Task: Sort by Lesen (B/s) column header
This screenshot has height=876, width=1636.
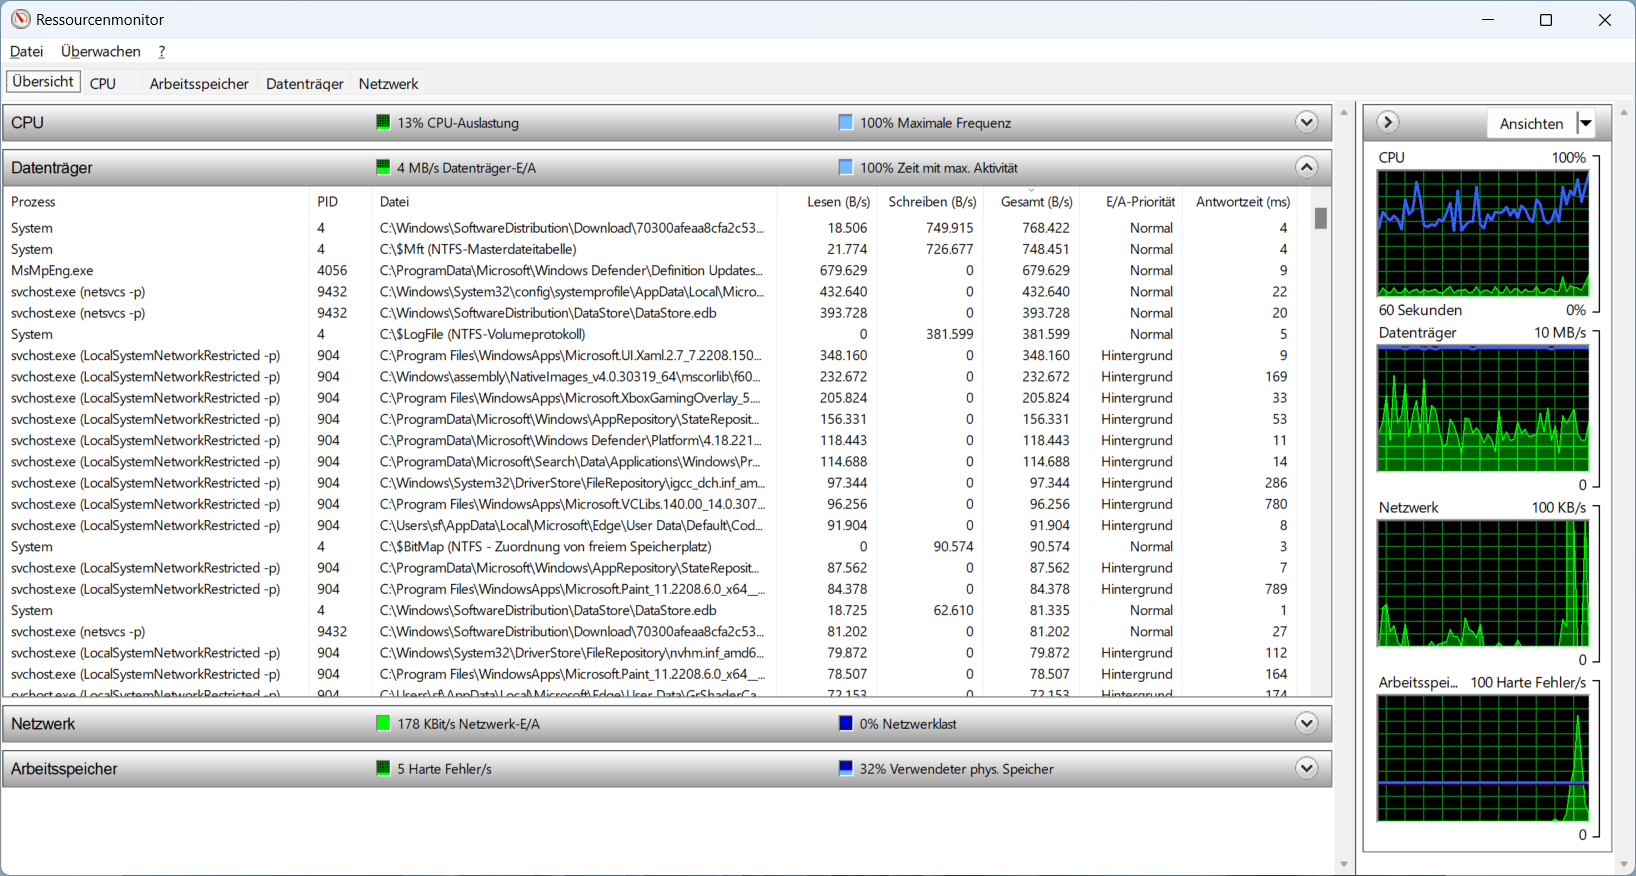Action: 828,202
